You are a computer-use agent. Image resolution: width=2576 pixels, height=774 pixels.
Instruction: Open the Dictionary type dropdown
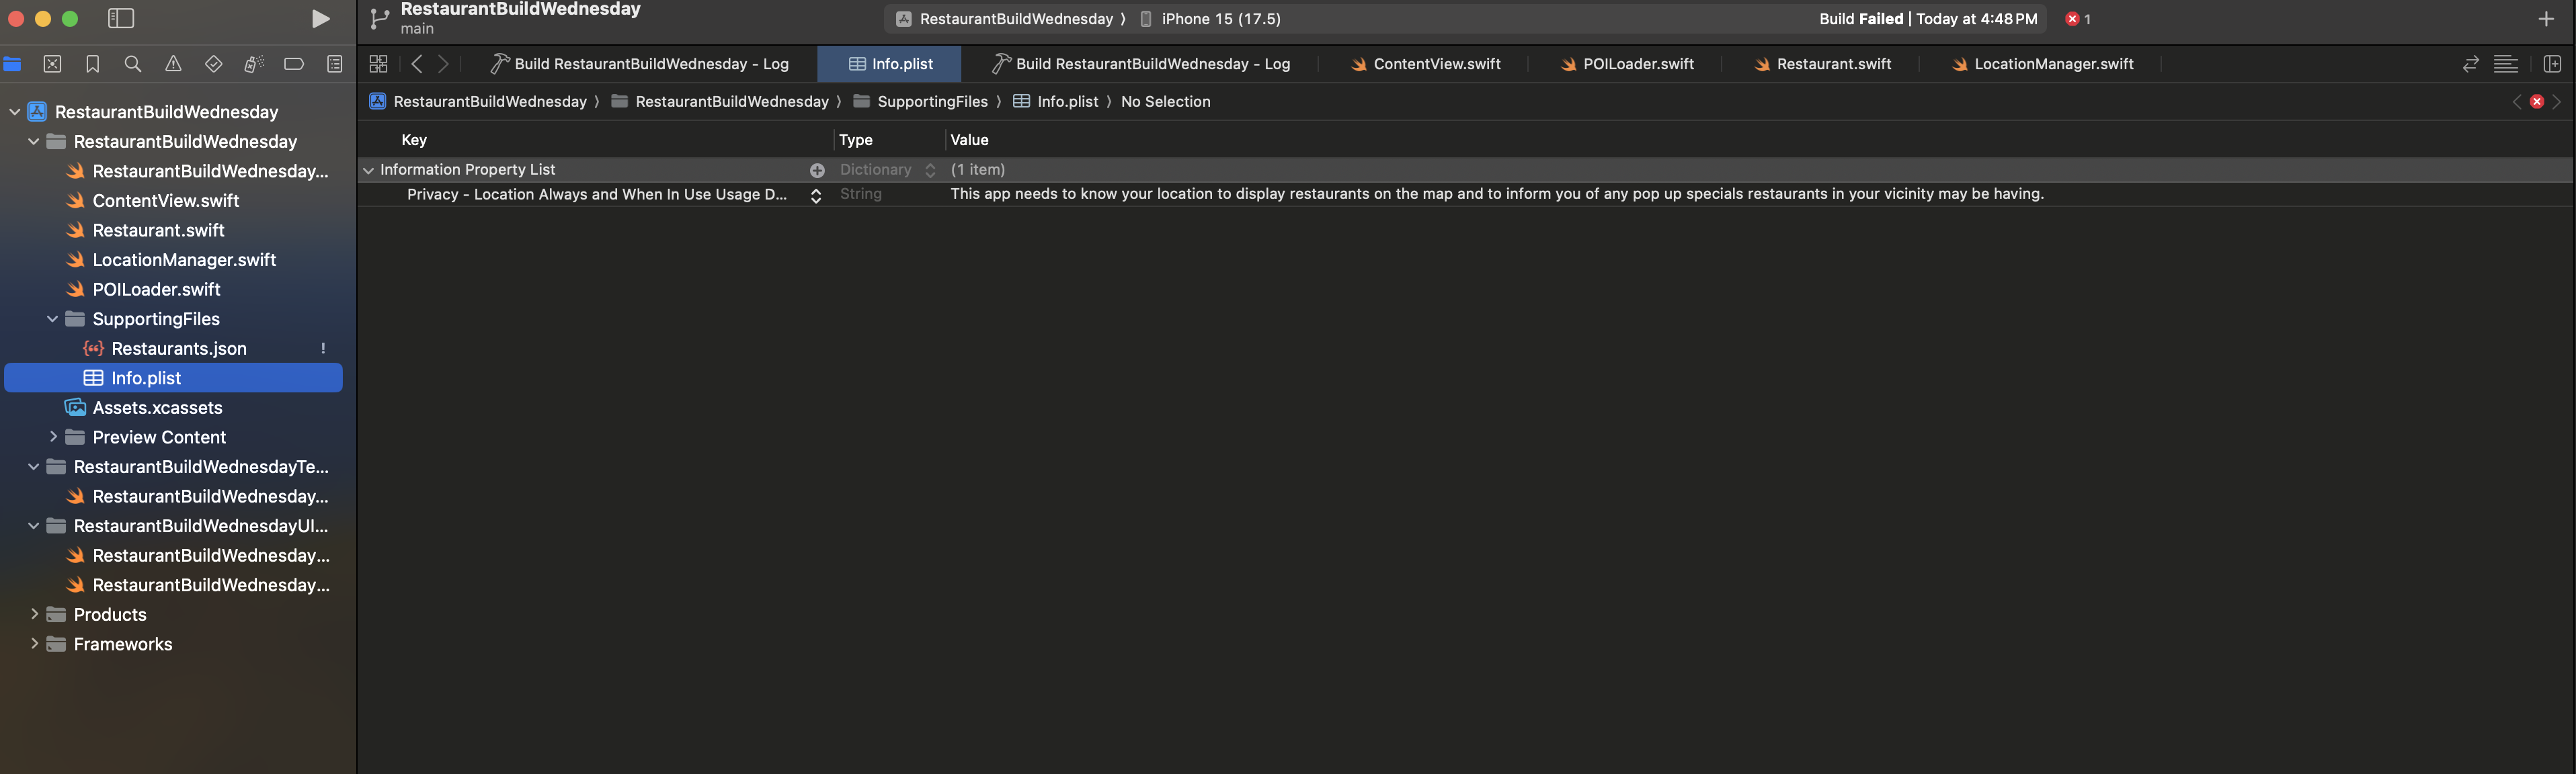(x=930, y=170)
